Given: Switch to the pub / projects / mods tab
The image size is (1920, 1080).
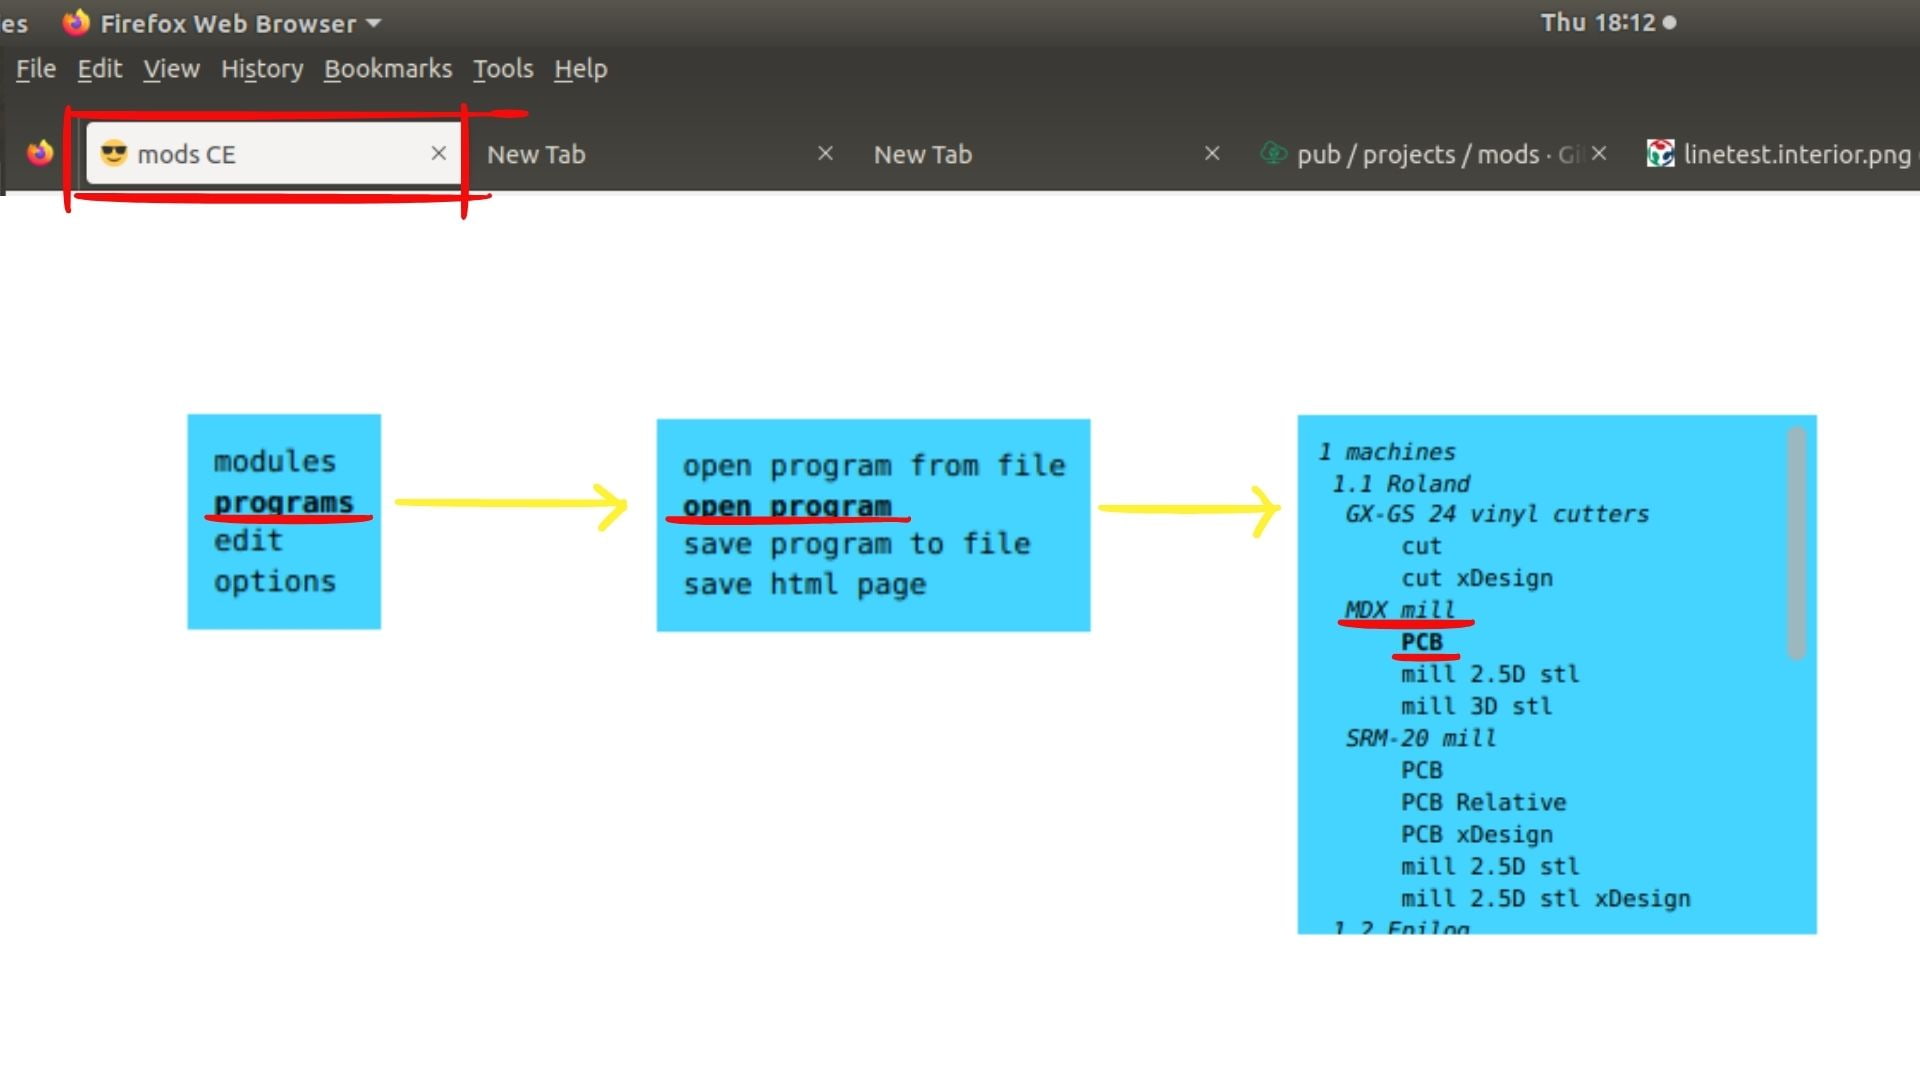Looking at the screenshot, I should pyautogui.click(x=1420, y=154).
